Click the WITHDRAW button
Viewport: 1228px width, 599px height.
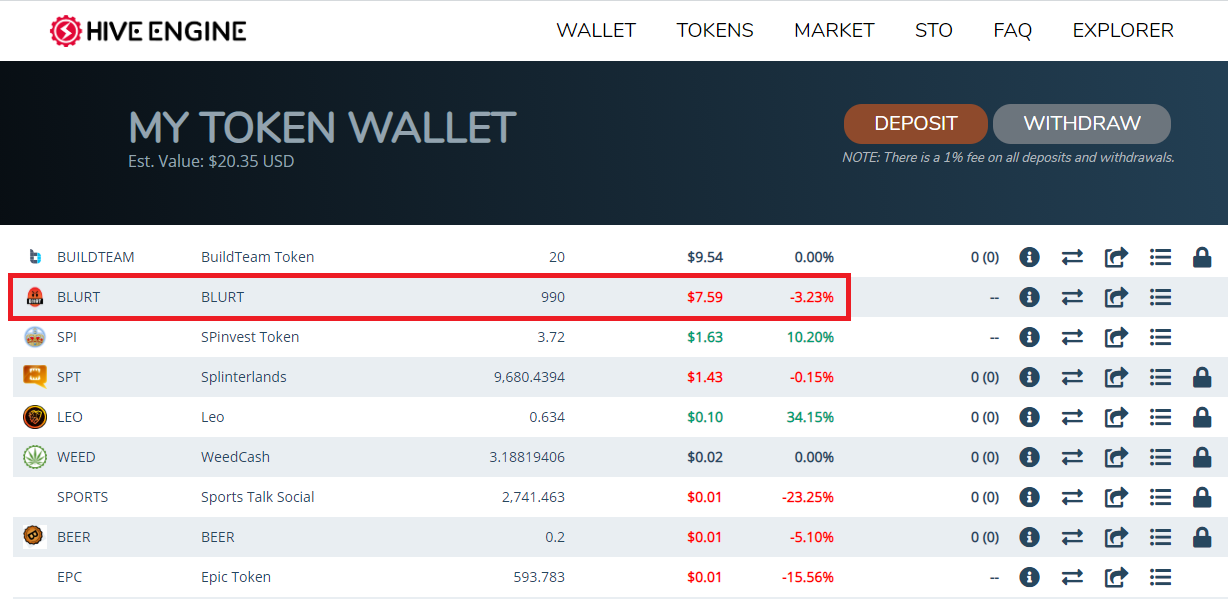point(1082,124)
